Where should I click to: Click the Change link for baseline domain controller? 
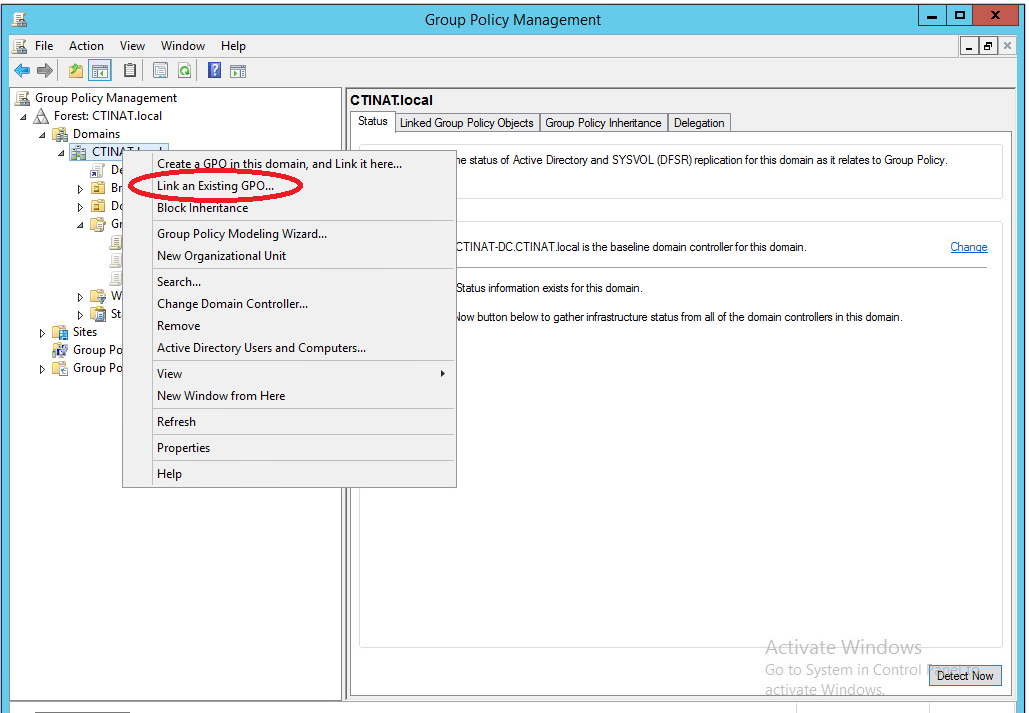pyautogui.click(x=967, y=246)
